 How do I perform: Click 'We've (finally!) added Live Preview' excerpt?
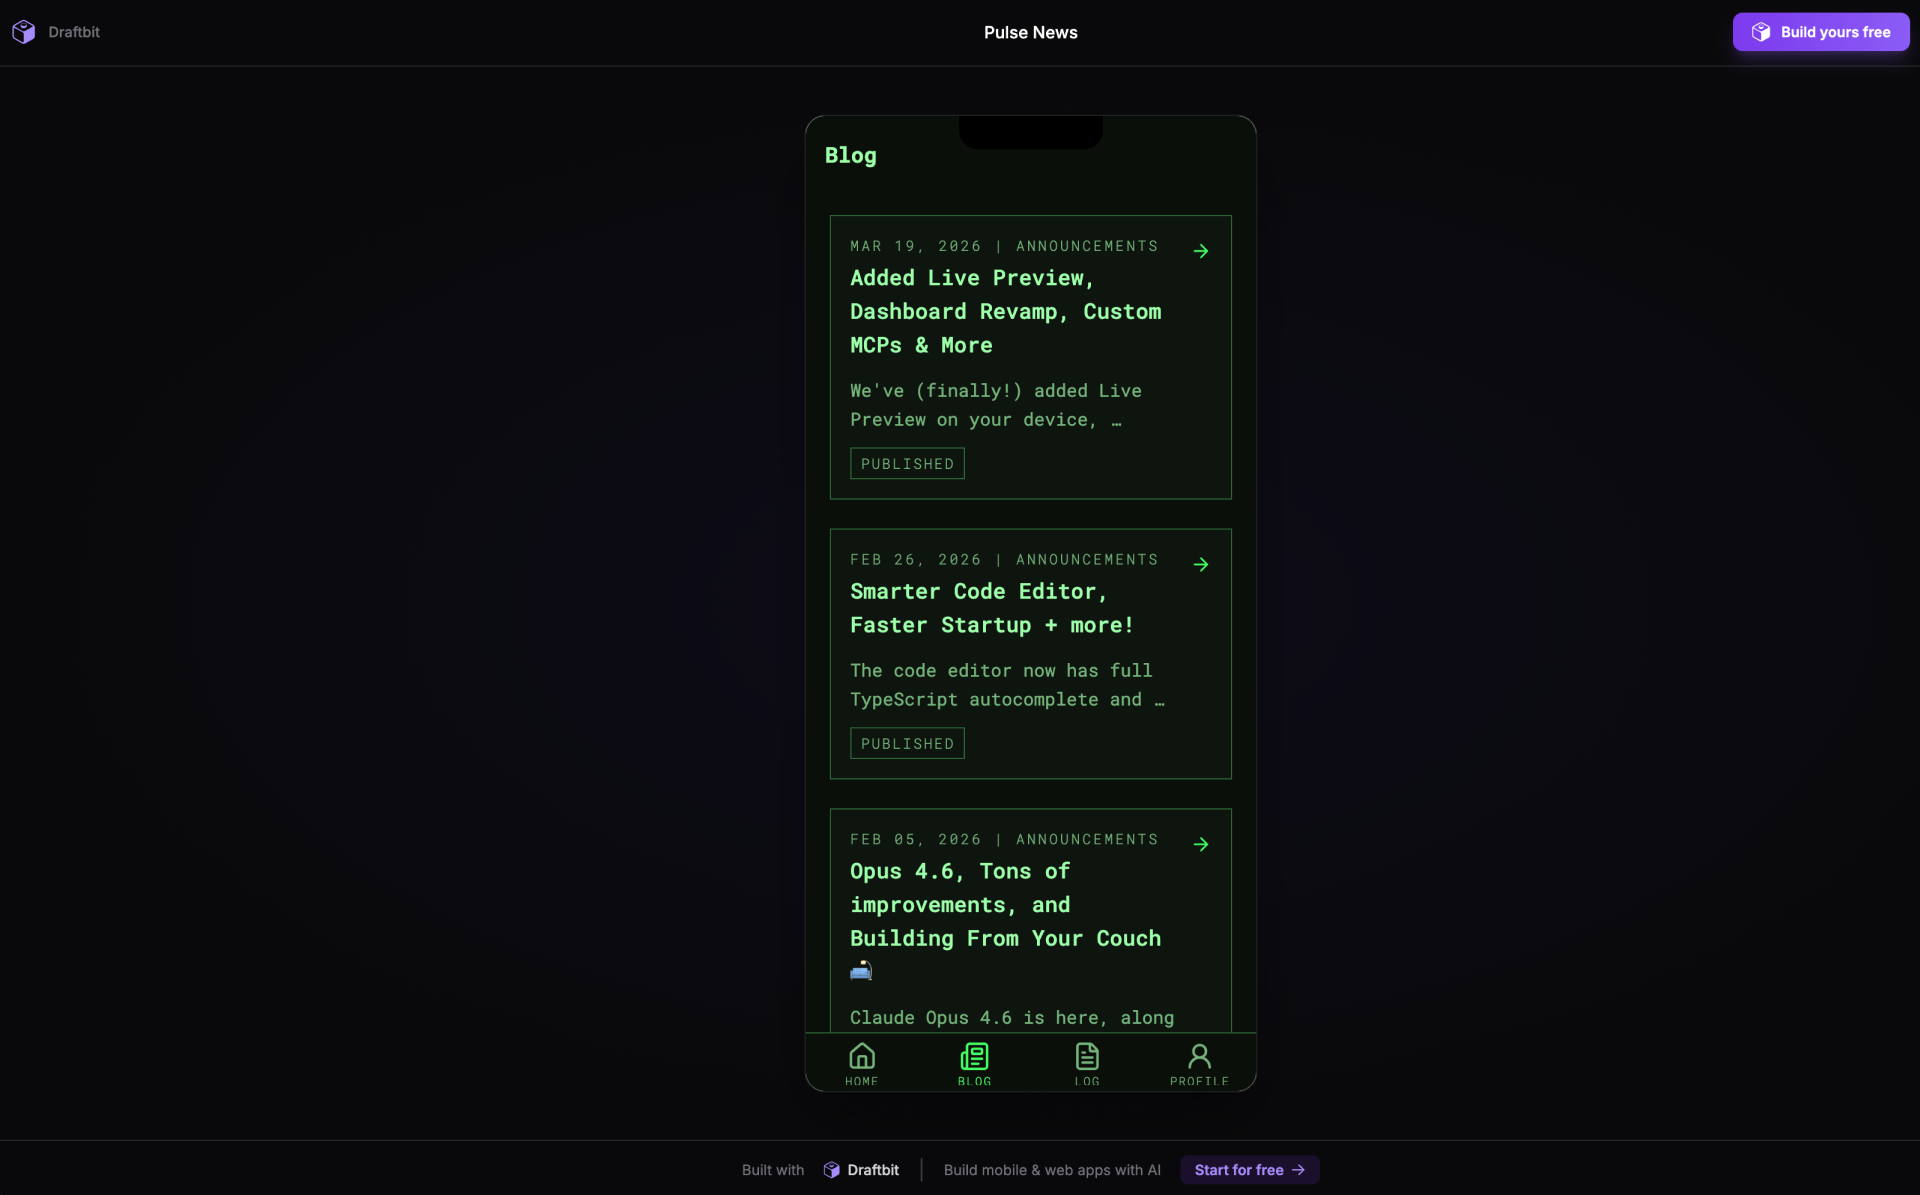click(996, 405)
